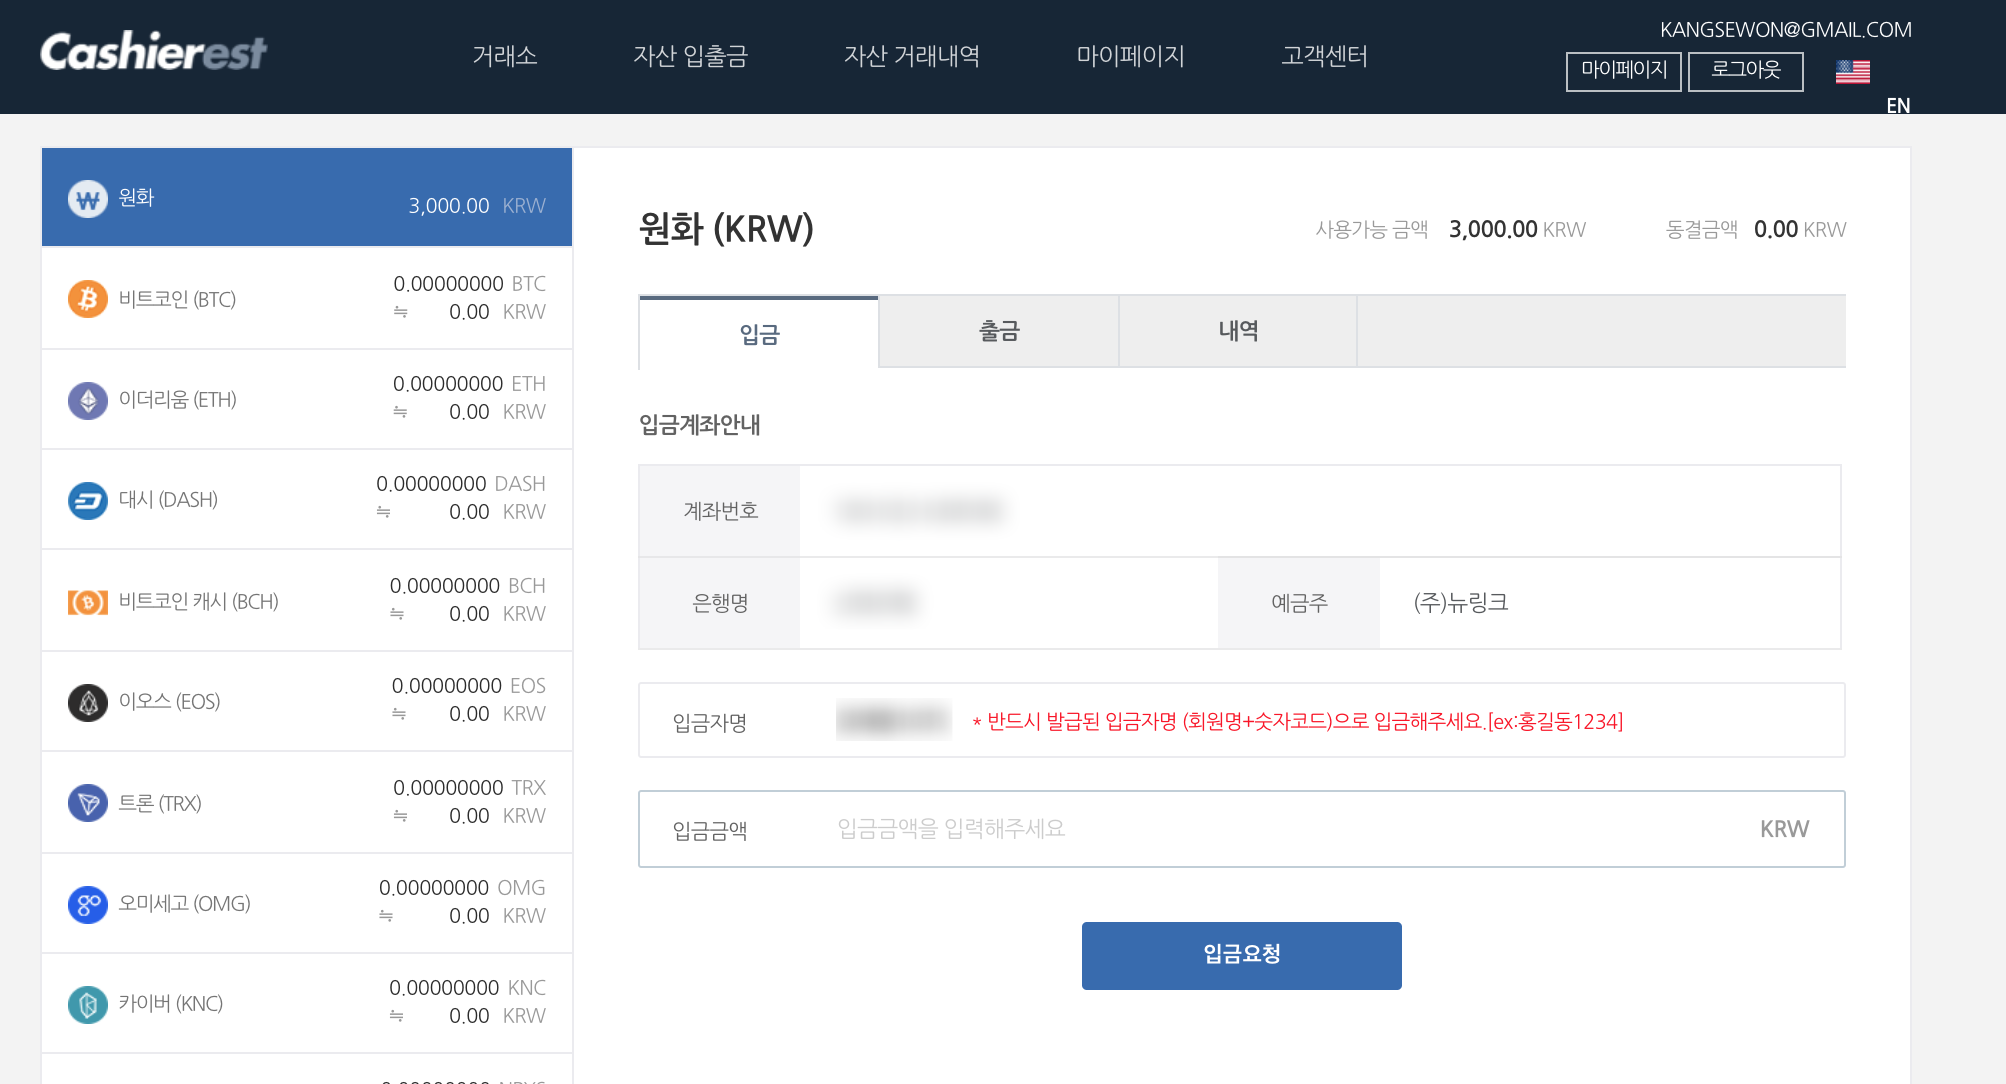This screenshot has width=2006, height=1084.
Task: Click the US flag language icon
Action: (1852, 72)
